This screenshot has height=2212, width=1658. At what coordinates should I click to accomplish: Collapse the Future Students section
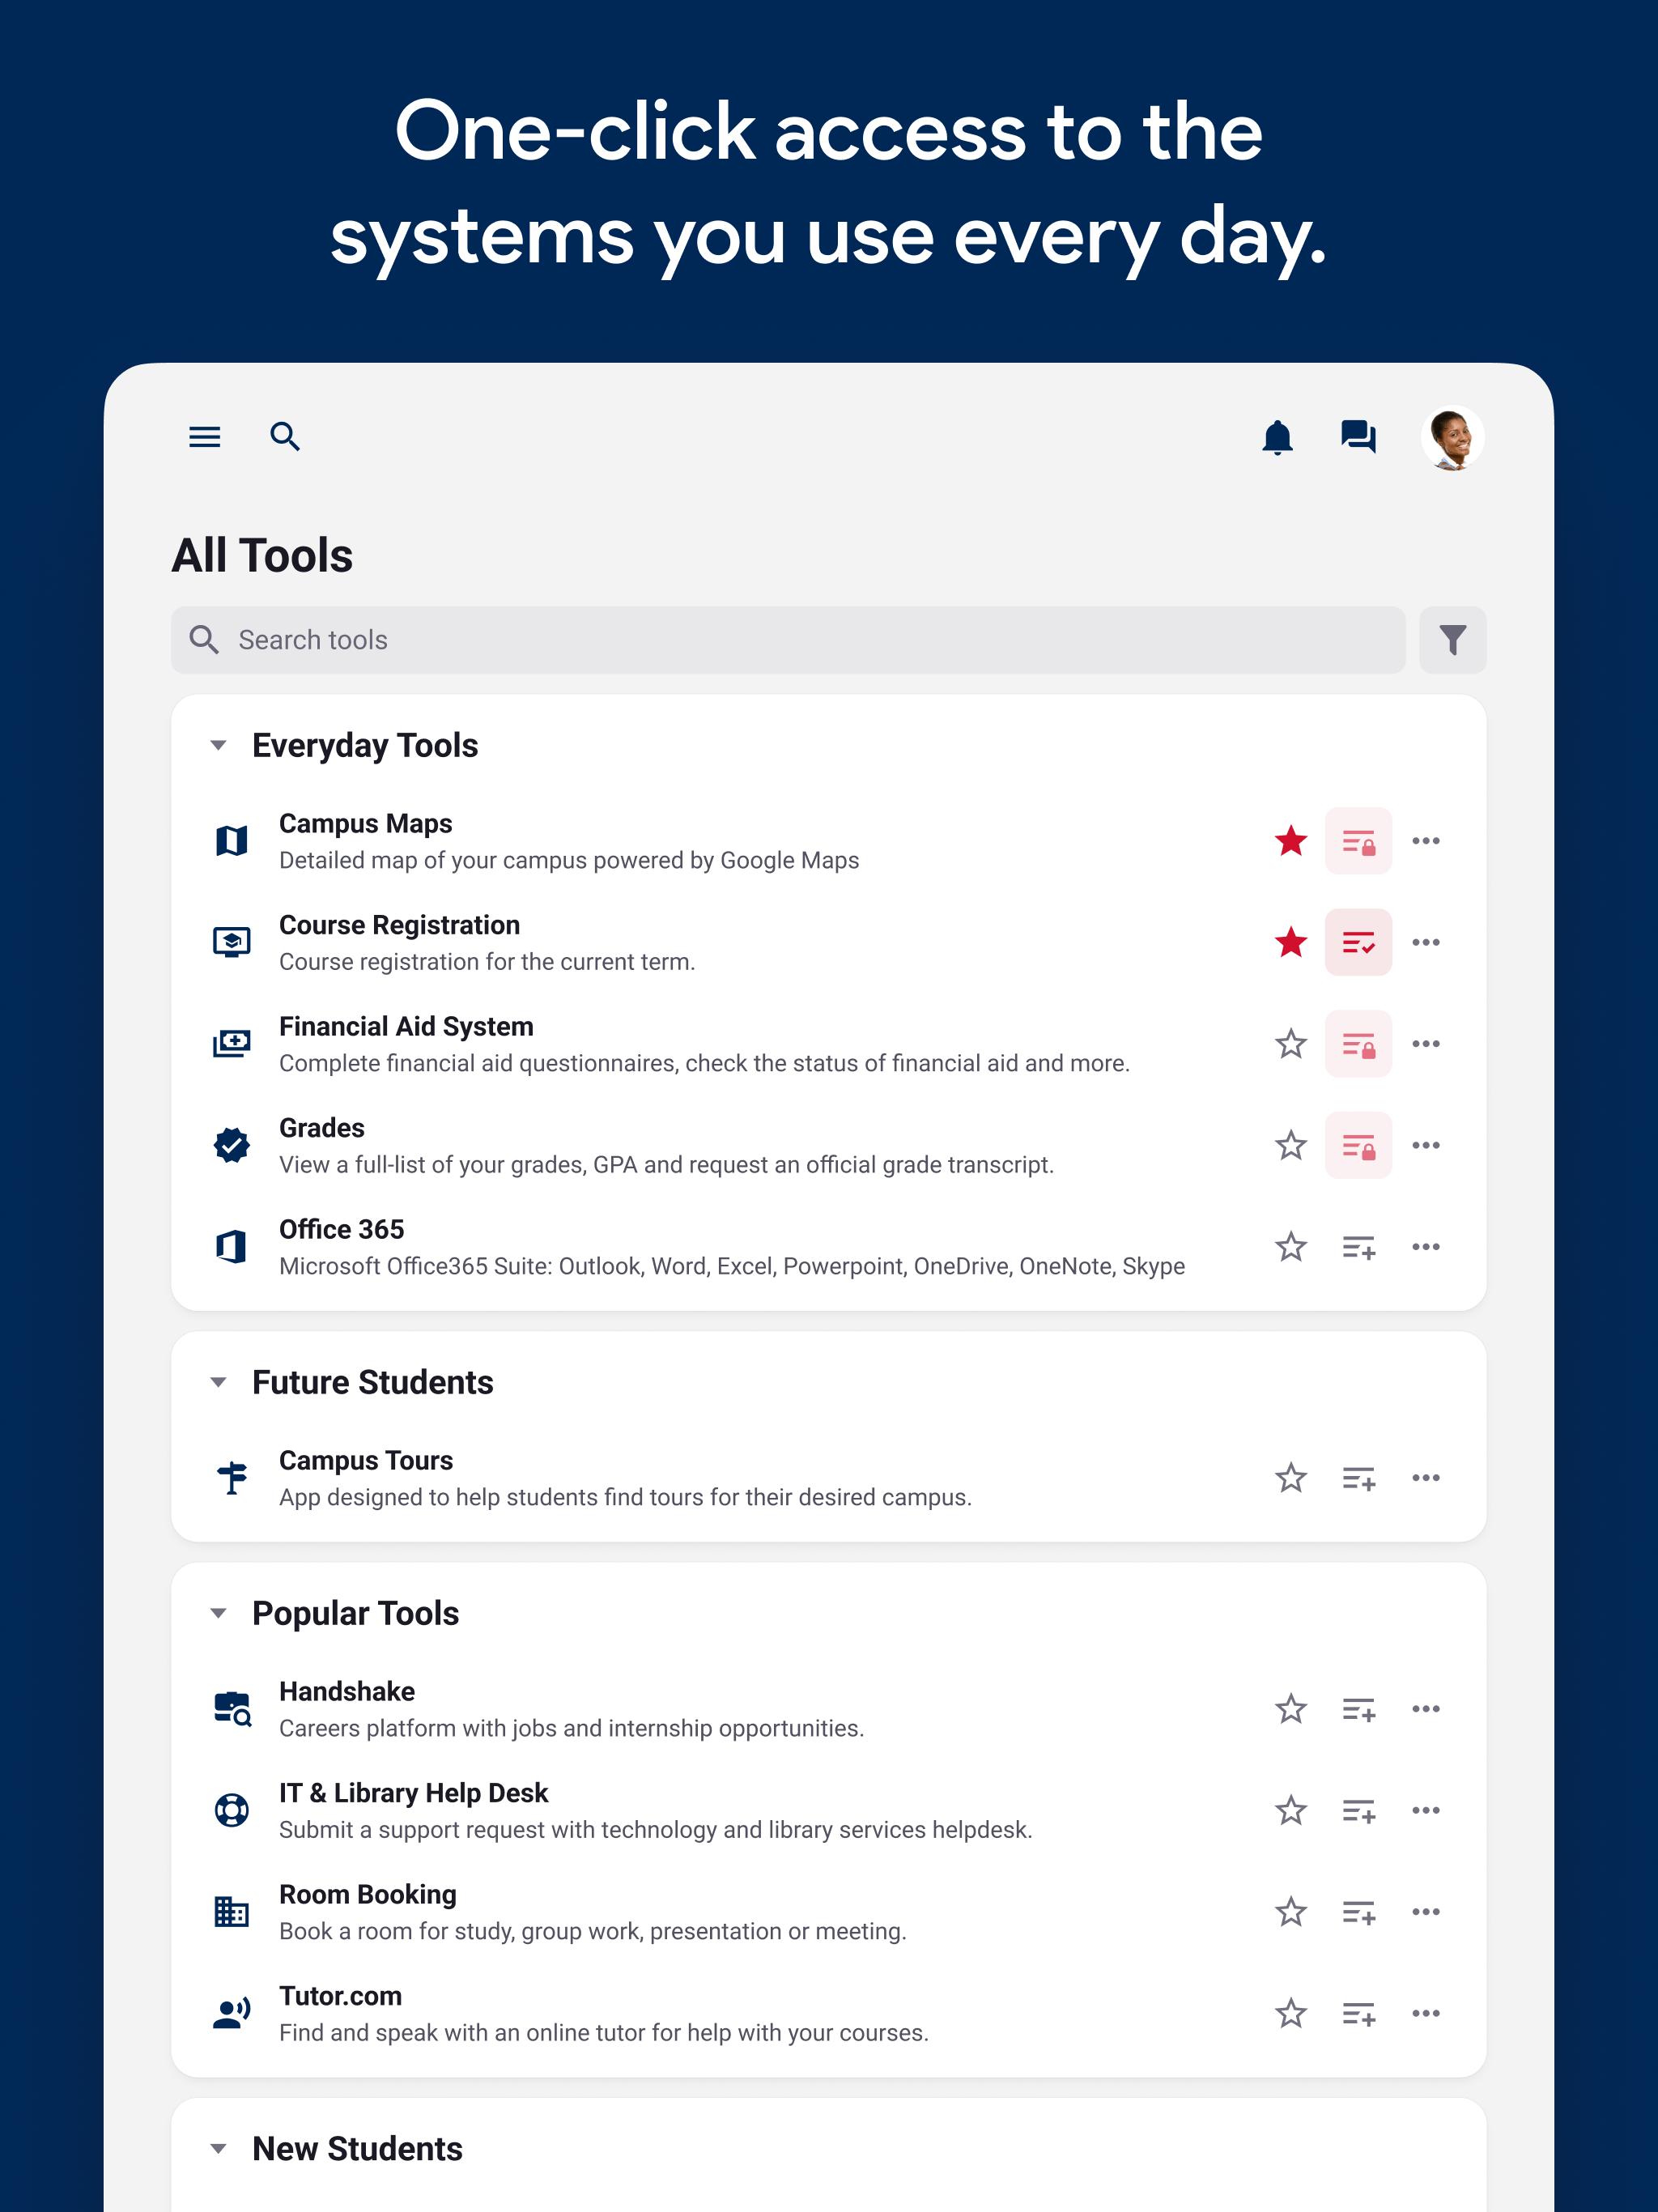(218, 1382)
